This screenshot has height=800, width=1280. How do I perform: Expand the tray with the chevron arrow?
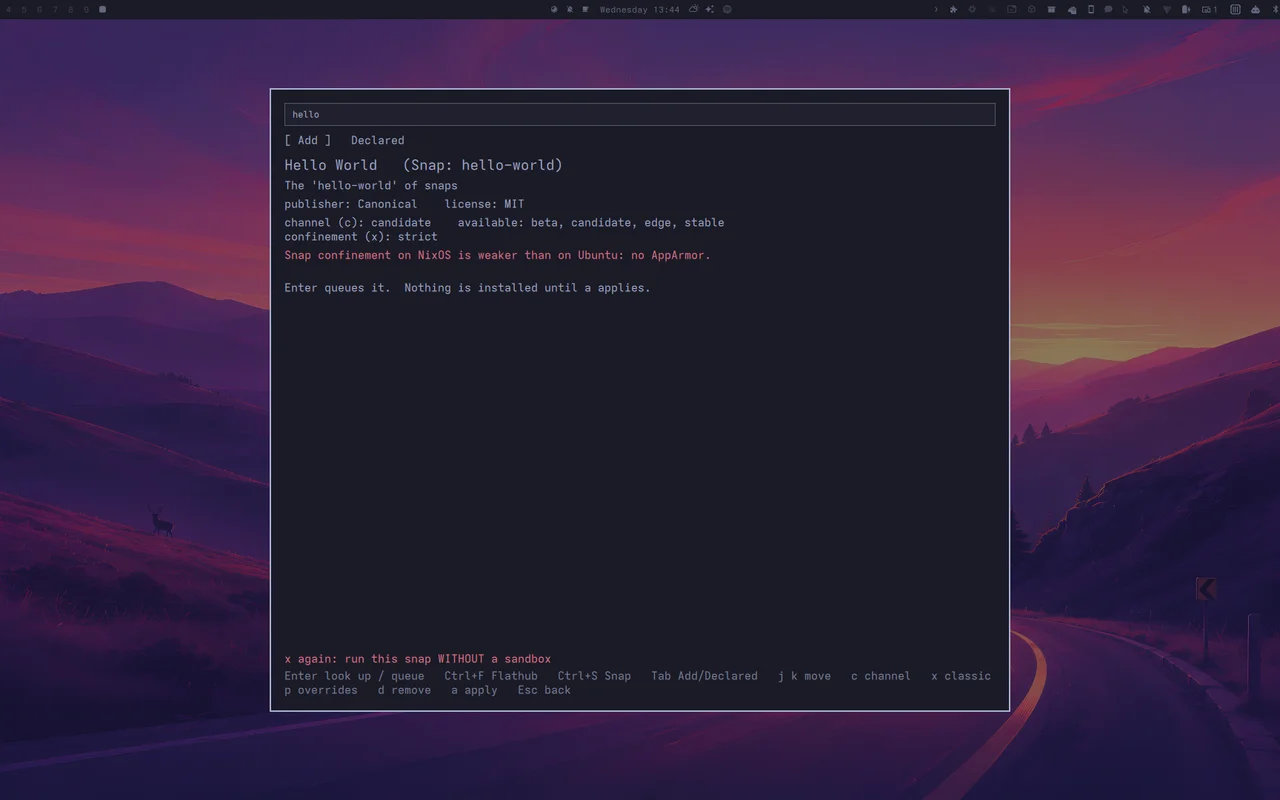(936, 9)
